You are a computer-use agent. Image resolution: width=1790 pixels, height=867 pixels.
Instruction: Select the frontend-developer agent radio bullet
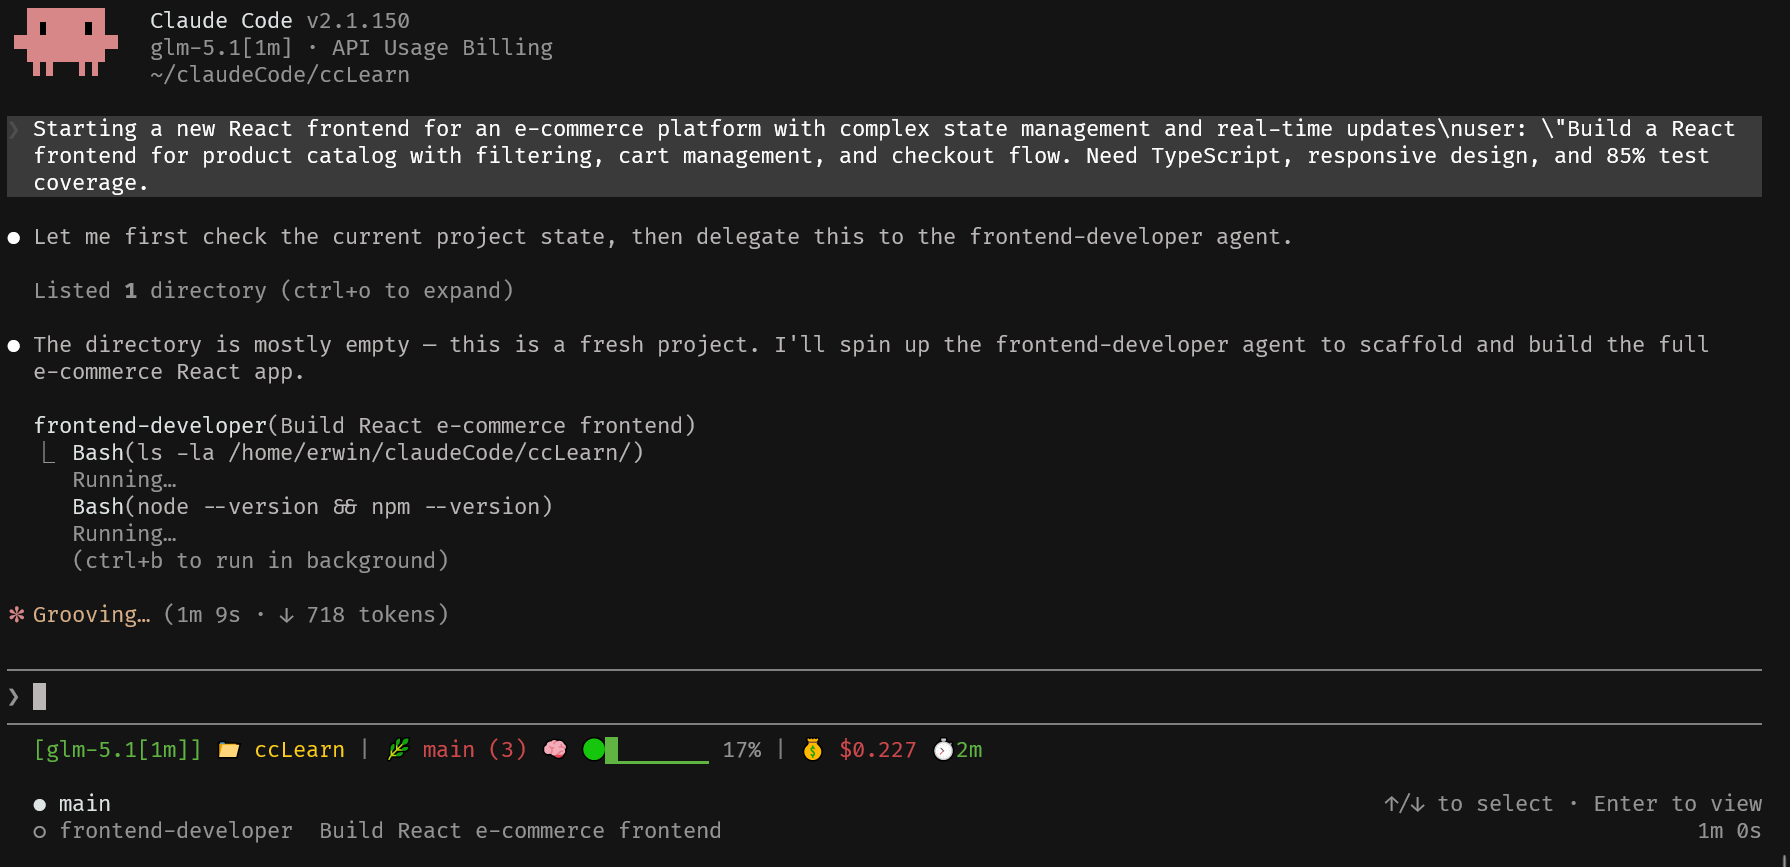click(40, 831)
